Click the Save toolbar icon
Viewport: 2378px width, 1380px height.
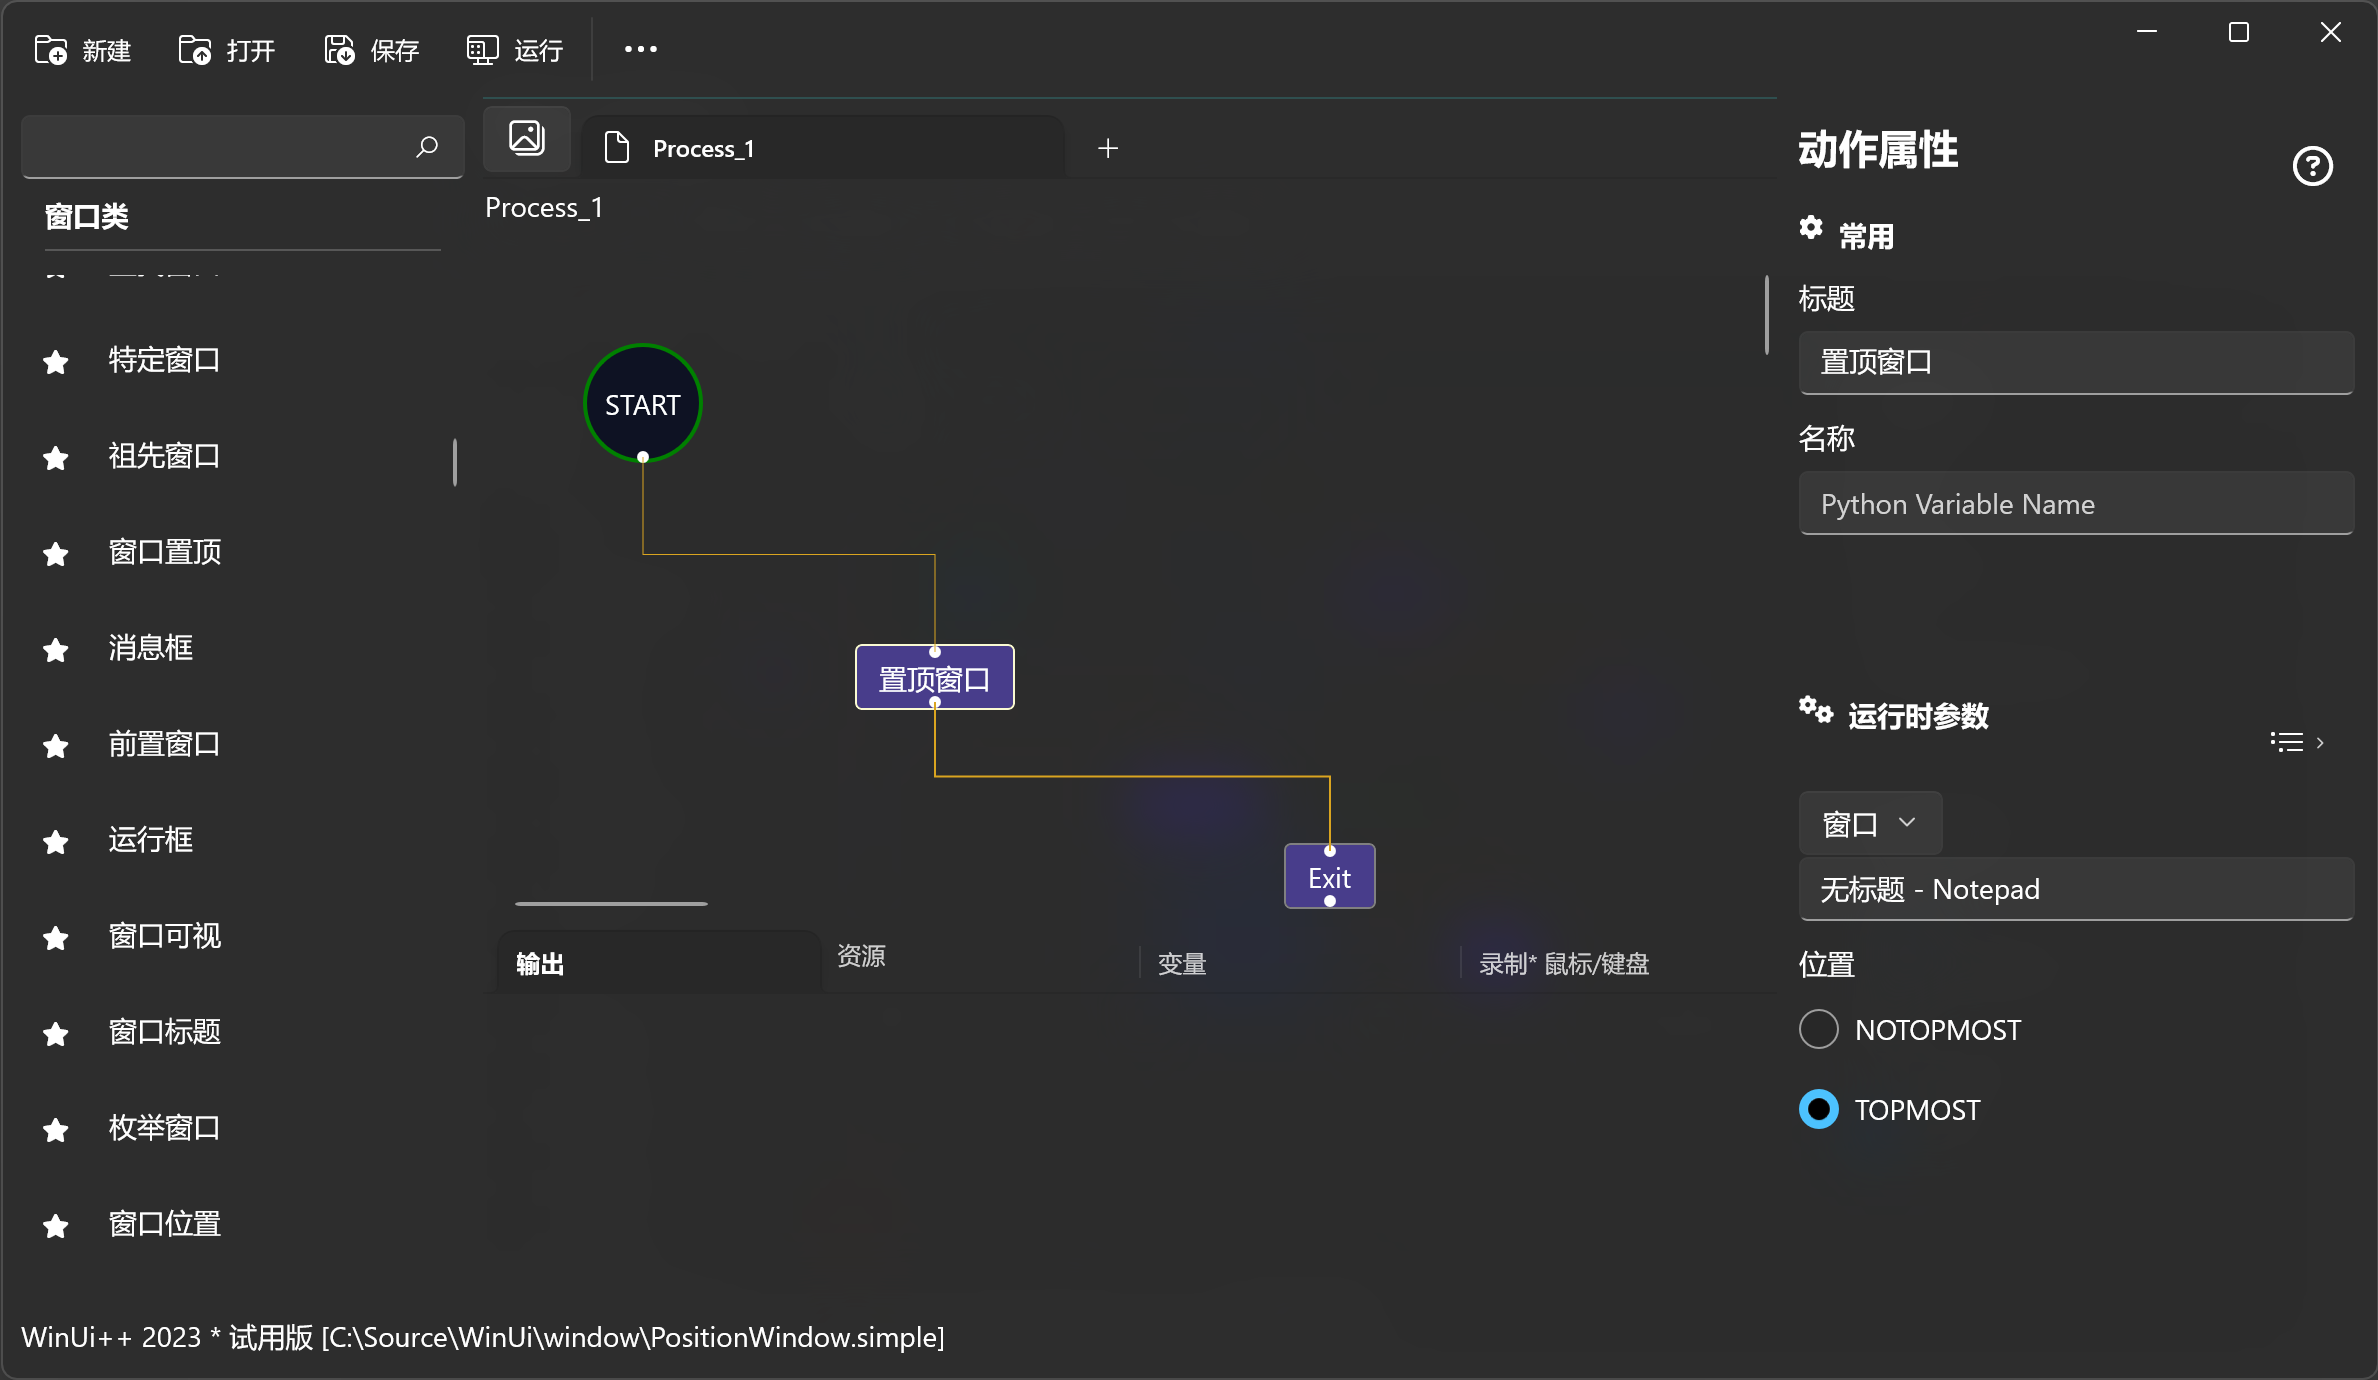[x=340, y=50]
